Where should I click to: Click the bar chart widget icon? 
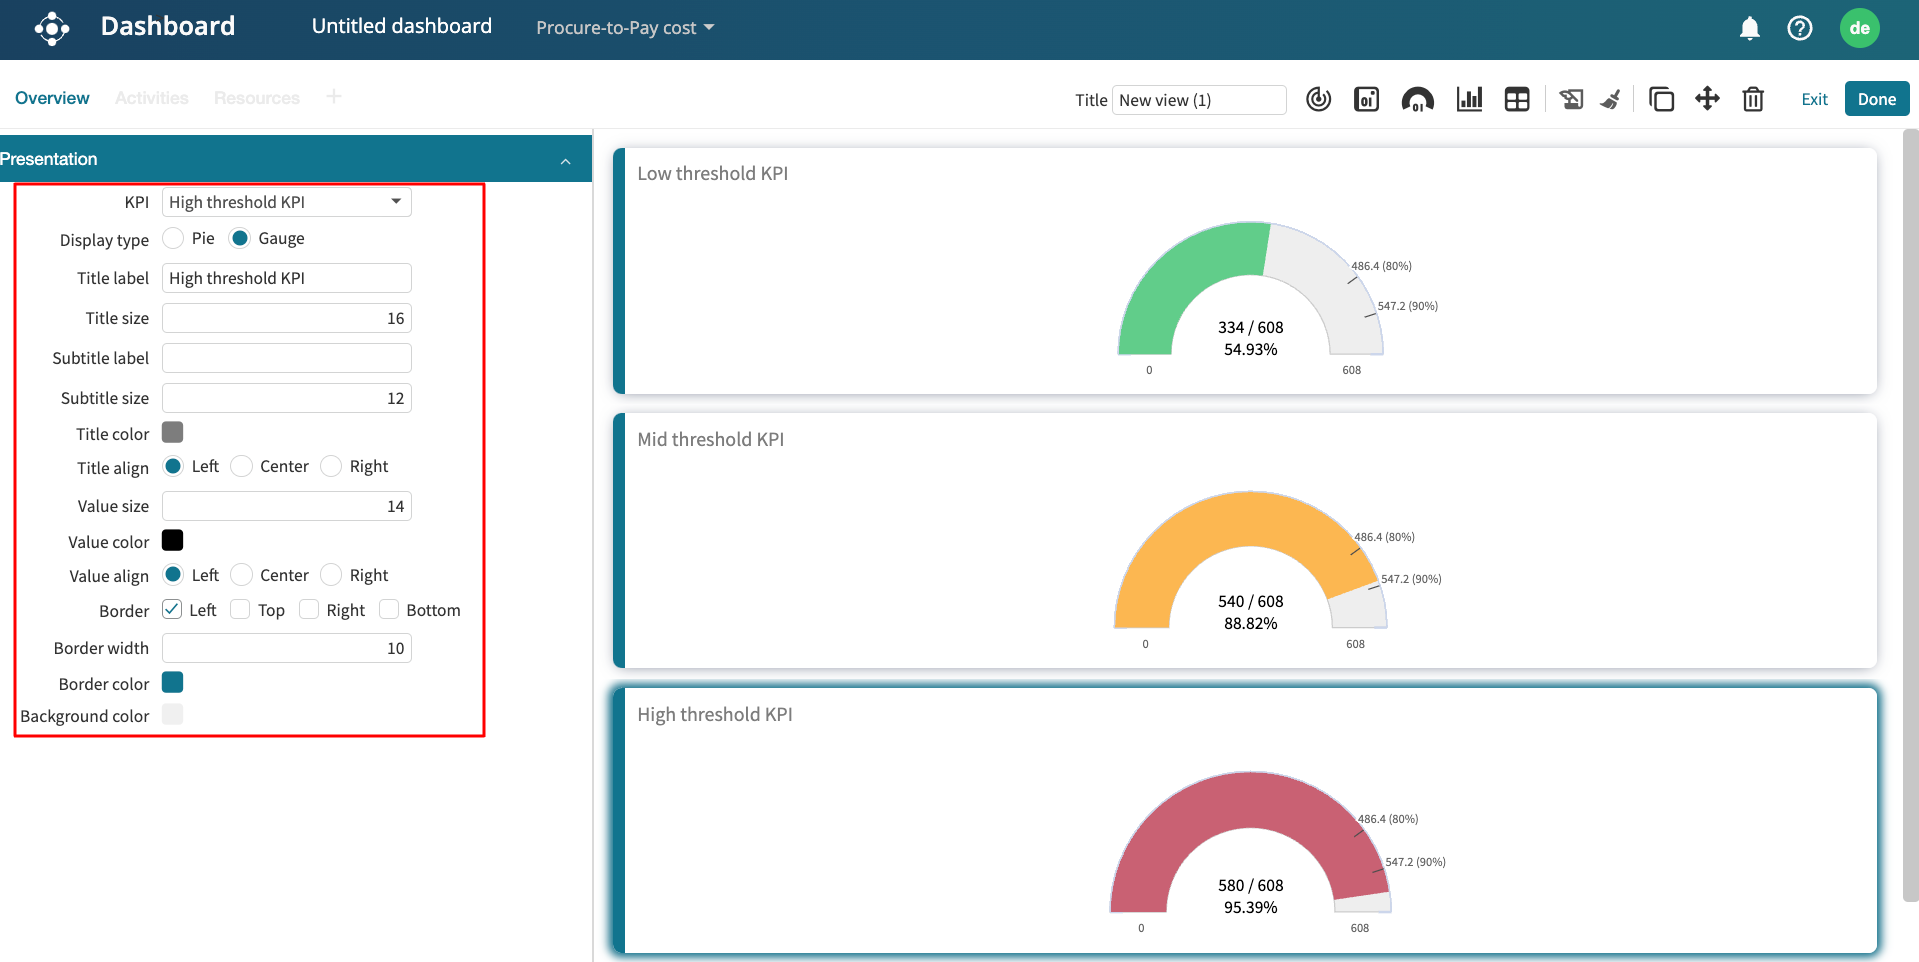1469,99
